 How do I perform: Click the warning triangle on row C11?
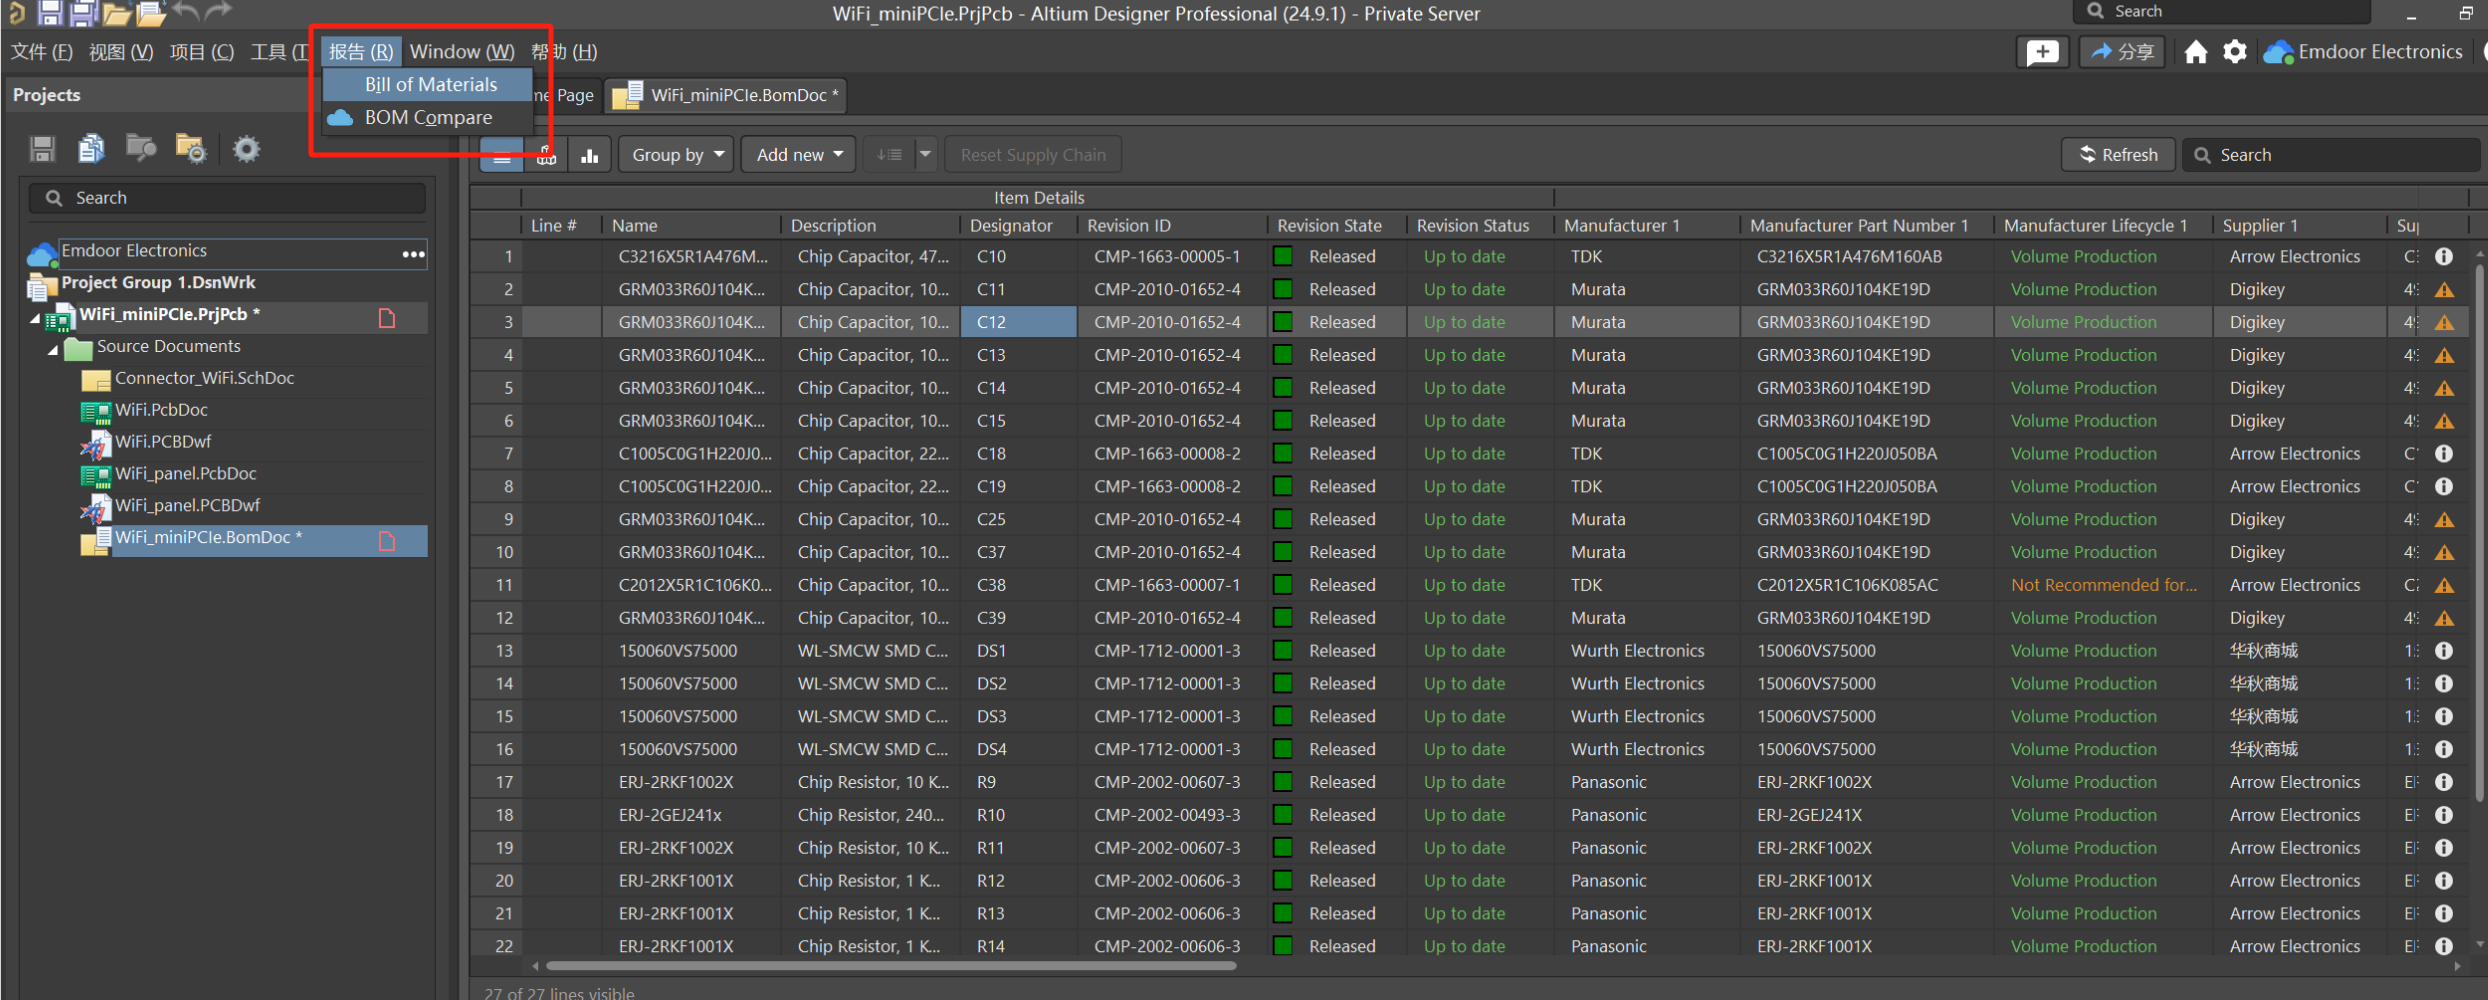(2443, 290)
